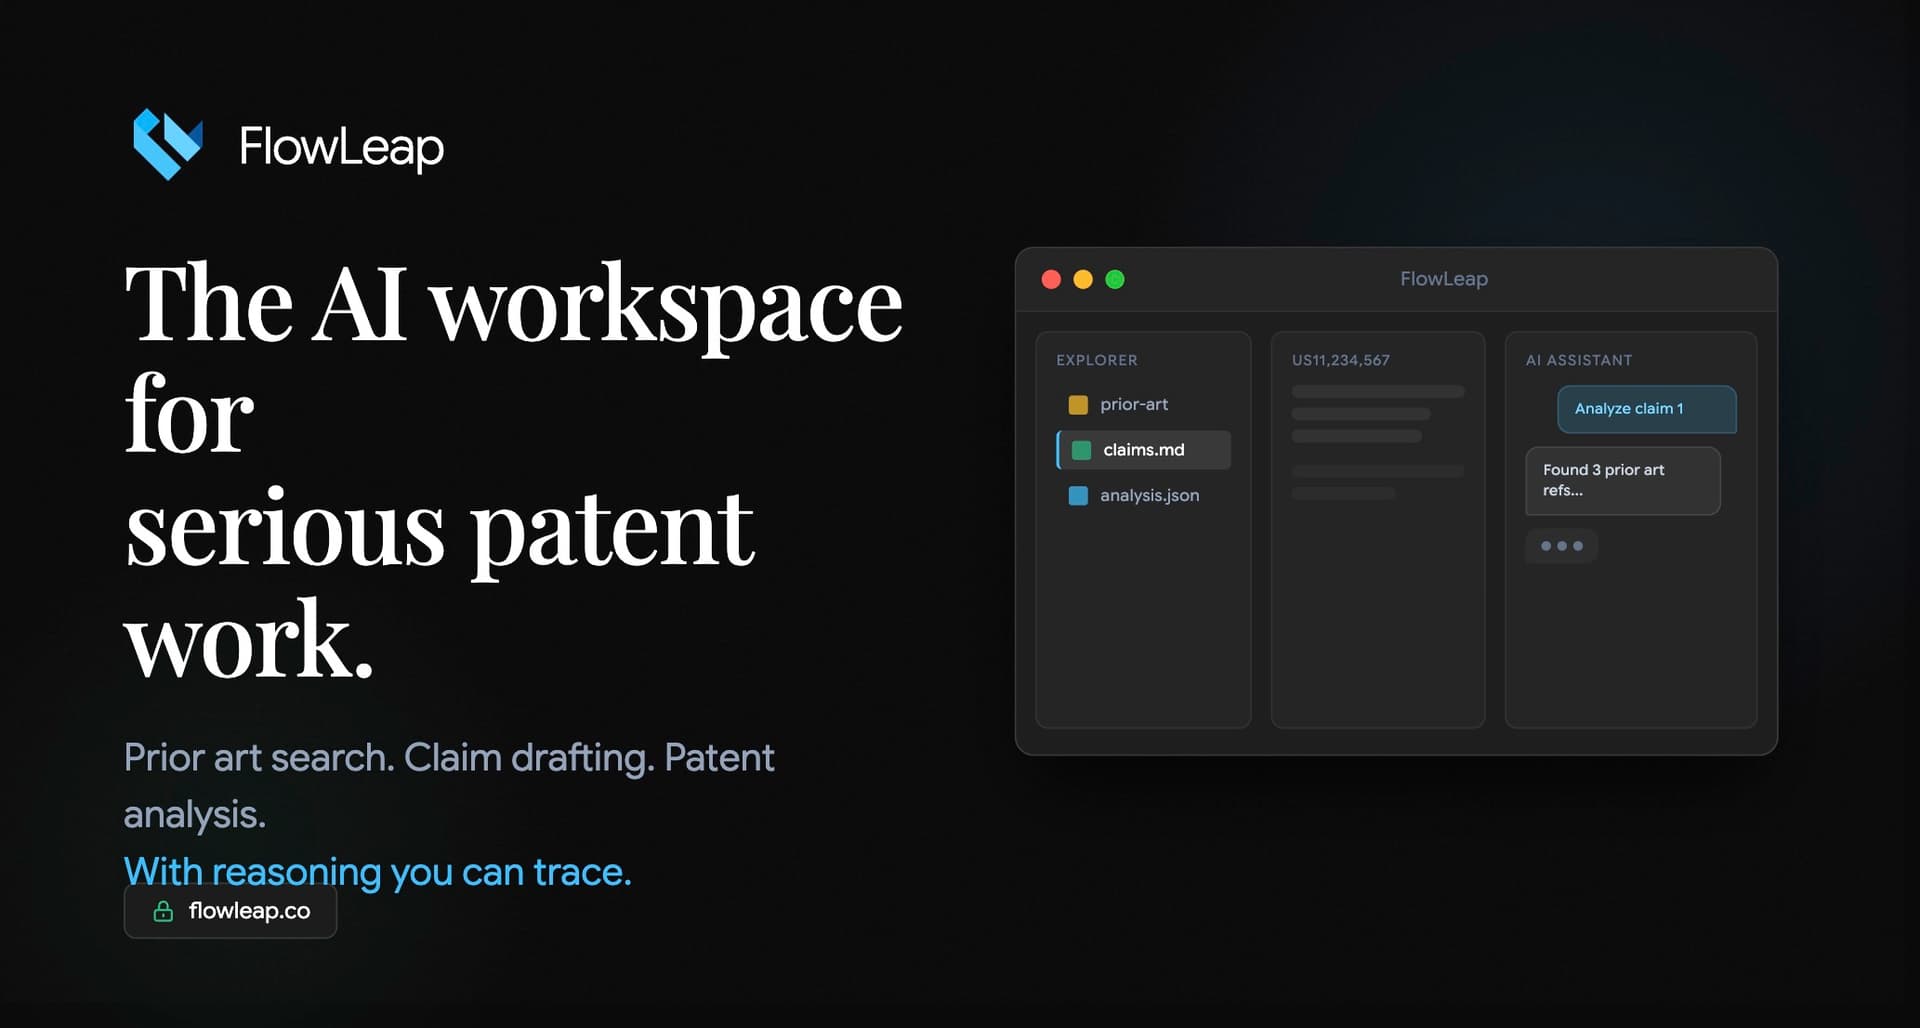Image resolution: width=1920 pixels, height=1028 pixels.
Task: Click the Analyze claim 1 message bubble
Action: pyautogui.click(x=1647, y=409)
